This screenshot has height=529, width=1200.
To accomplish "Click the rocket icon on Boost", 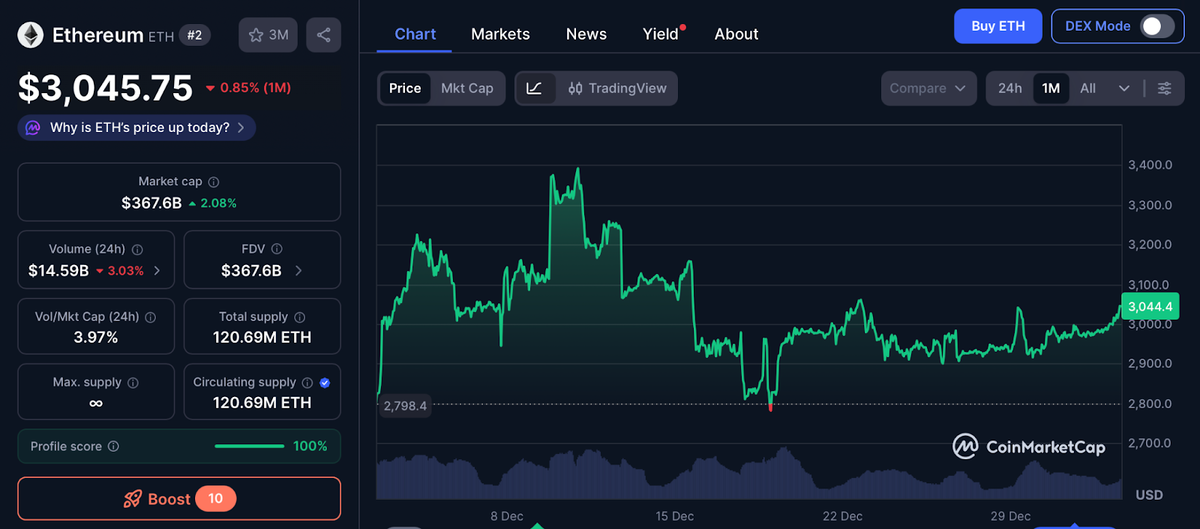I will [131, 498].
